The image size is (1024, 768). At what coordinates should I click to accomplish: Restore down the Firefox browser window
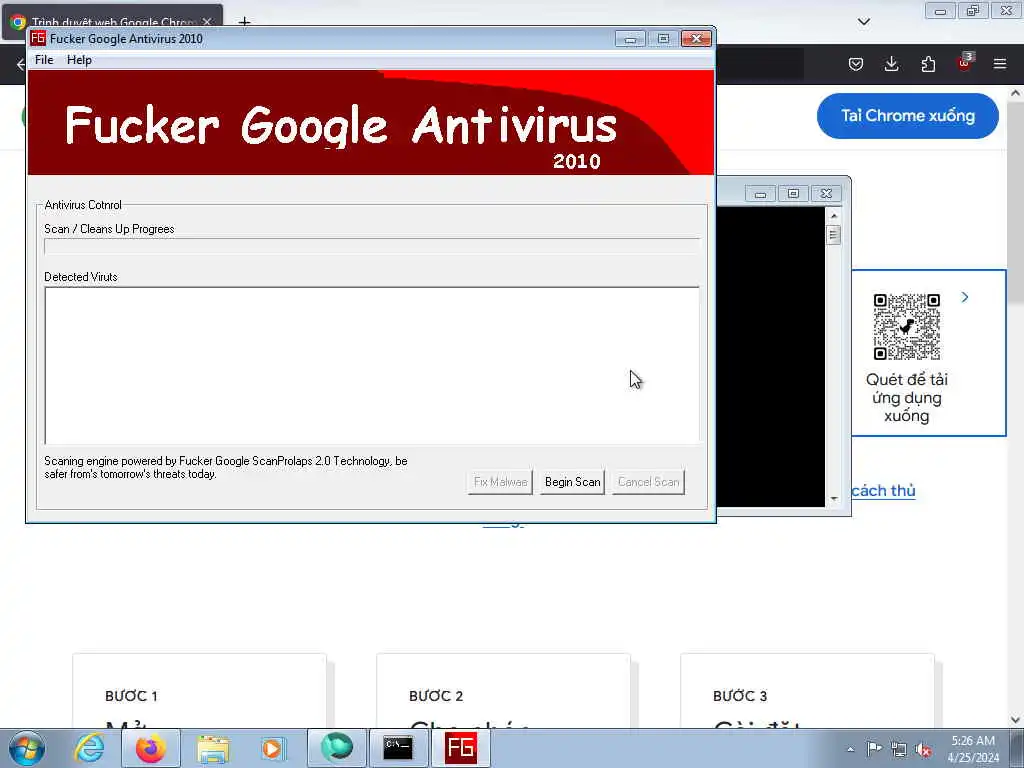click(x=973, y=11)
